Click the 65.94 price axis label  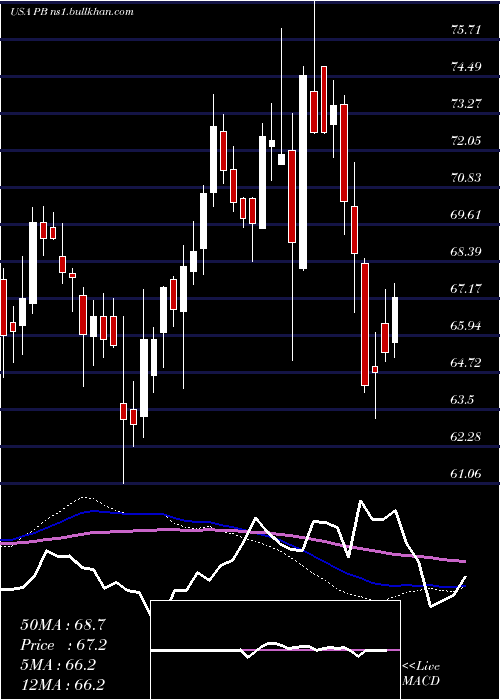coord(467,326)
